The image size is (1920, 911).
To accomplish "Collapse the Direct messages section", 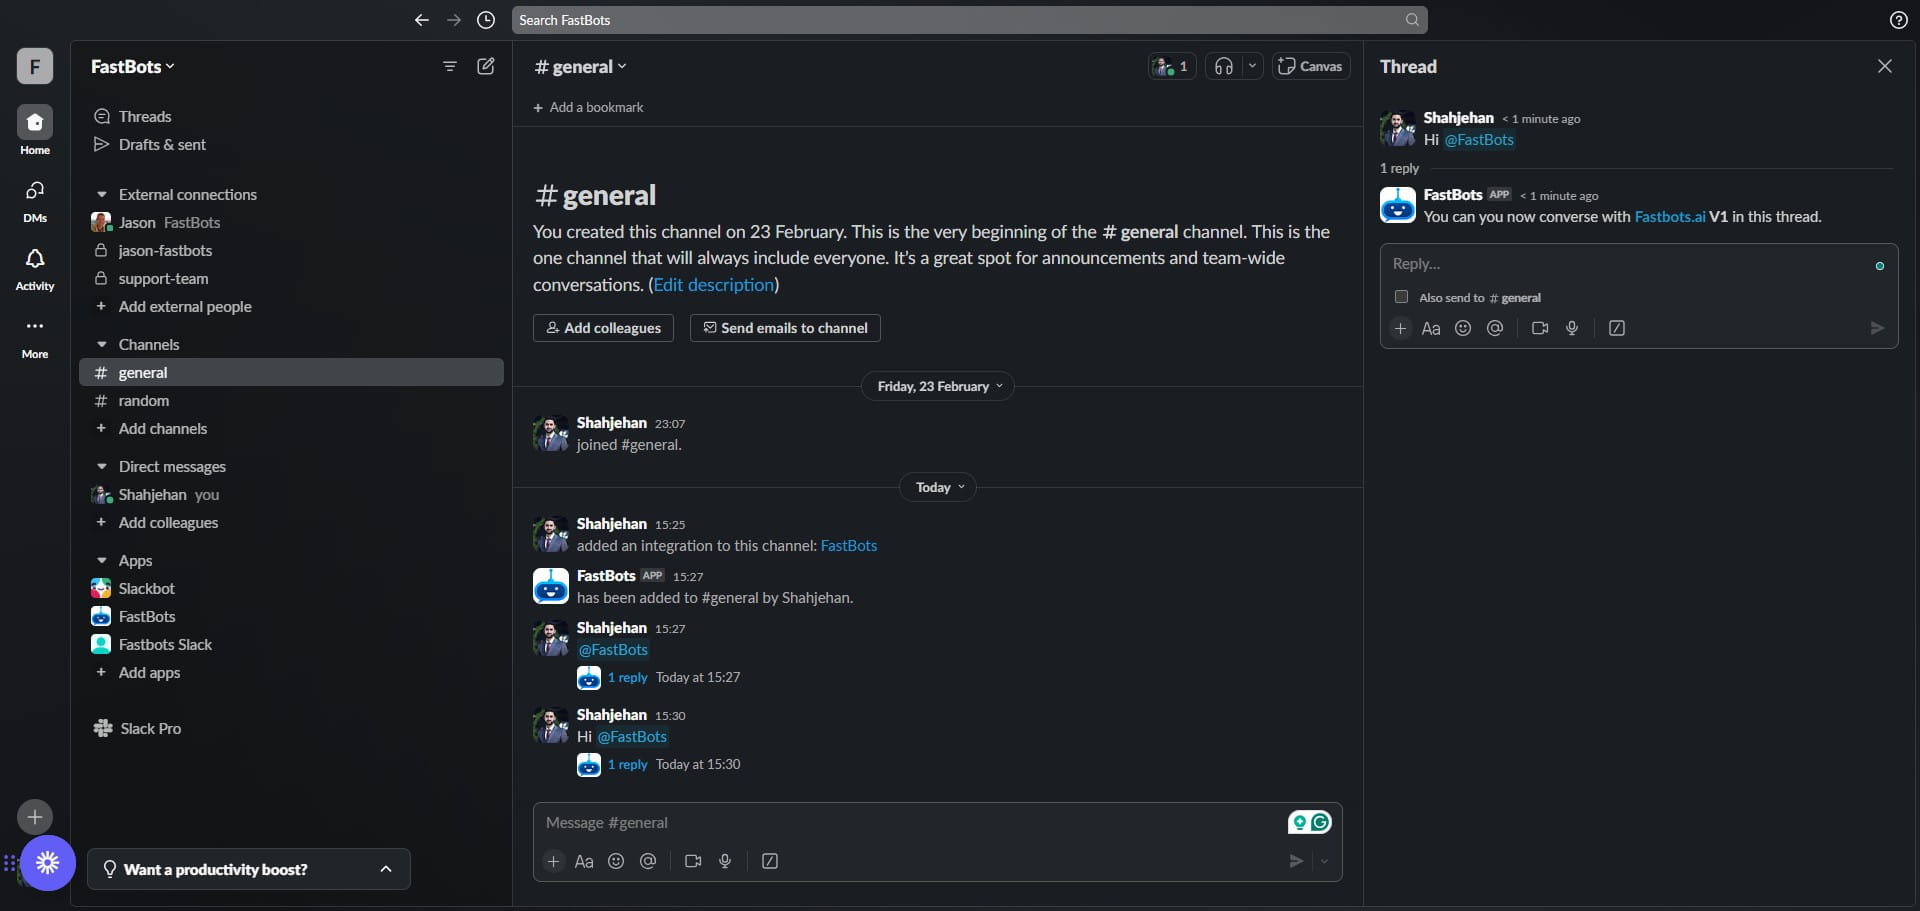I will coord(101,466).
